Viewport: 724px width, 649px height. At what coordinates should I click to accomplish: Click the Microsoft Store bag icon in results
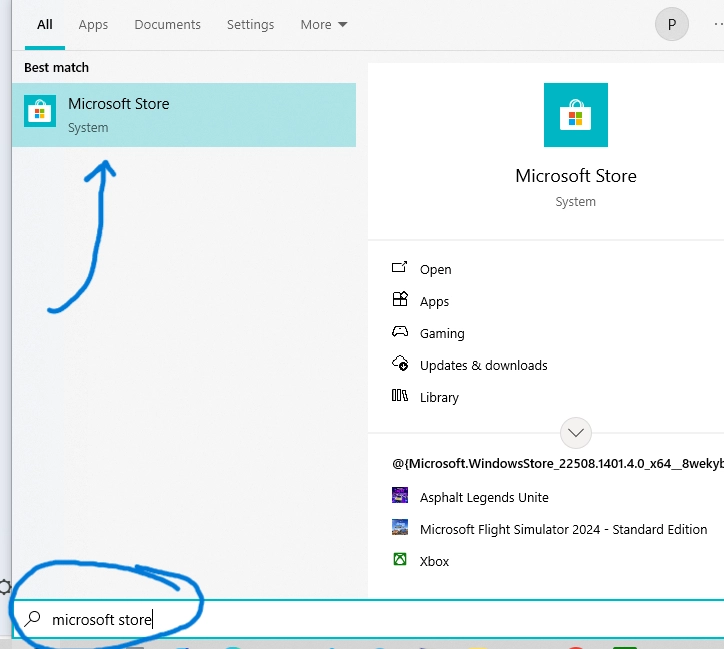(x=40, y=111)
